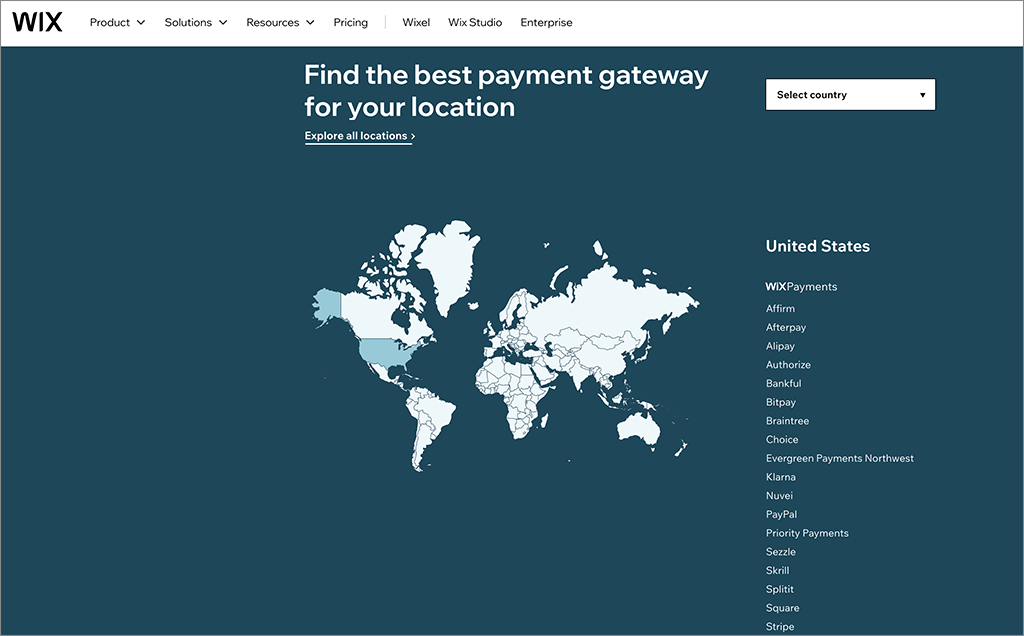Open Wix Payments provider
The width and height of the screenshot is (1024, 636).
pyautogui.click(x=801, y=287)
